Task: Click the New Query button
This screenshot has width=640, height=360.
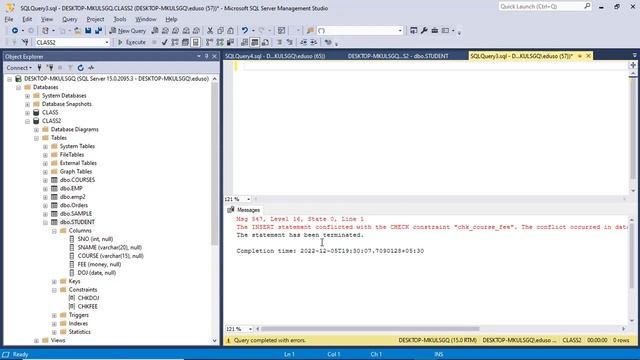Action: (127, 31)
